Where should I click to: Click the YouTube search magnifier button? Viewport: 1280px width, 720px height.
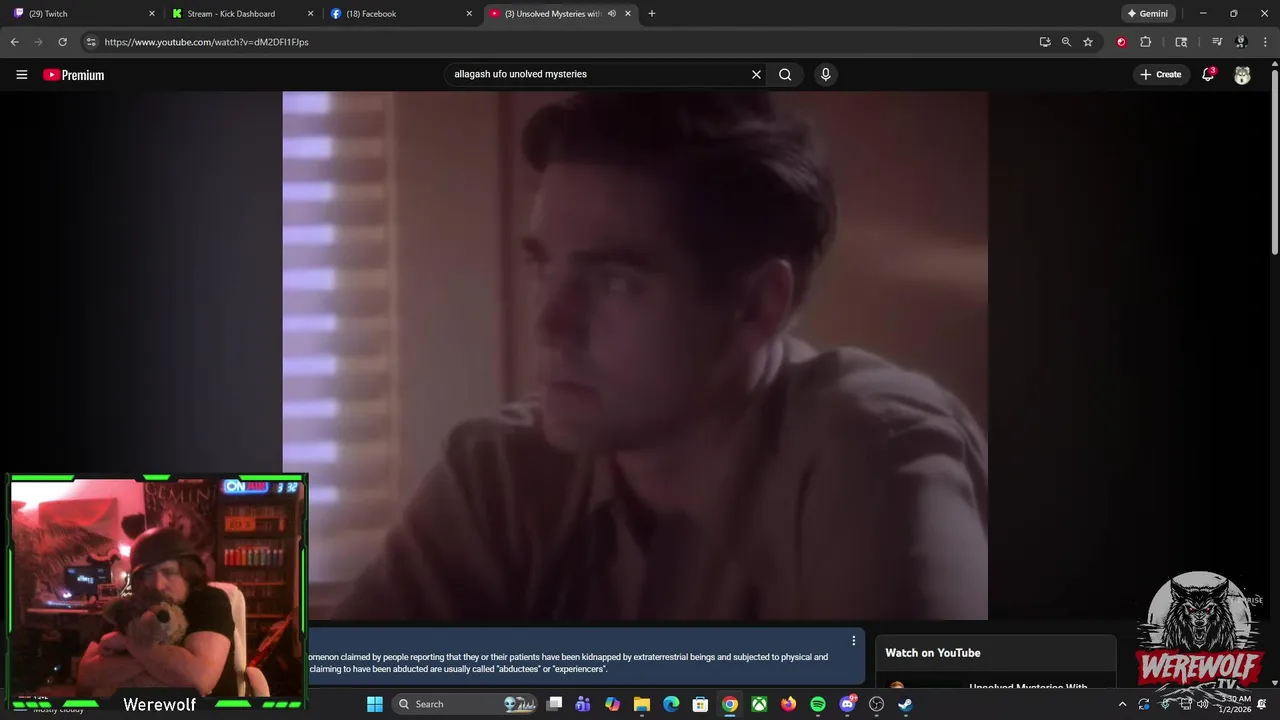[x=785, y=74]
